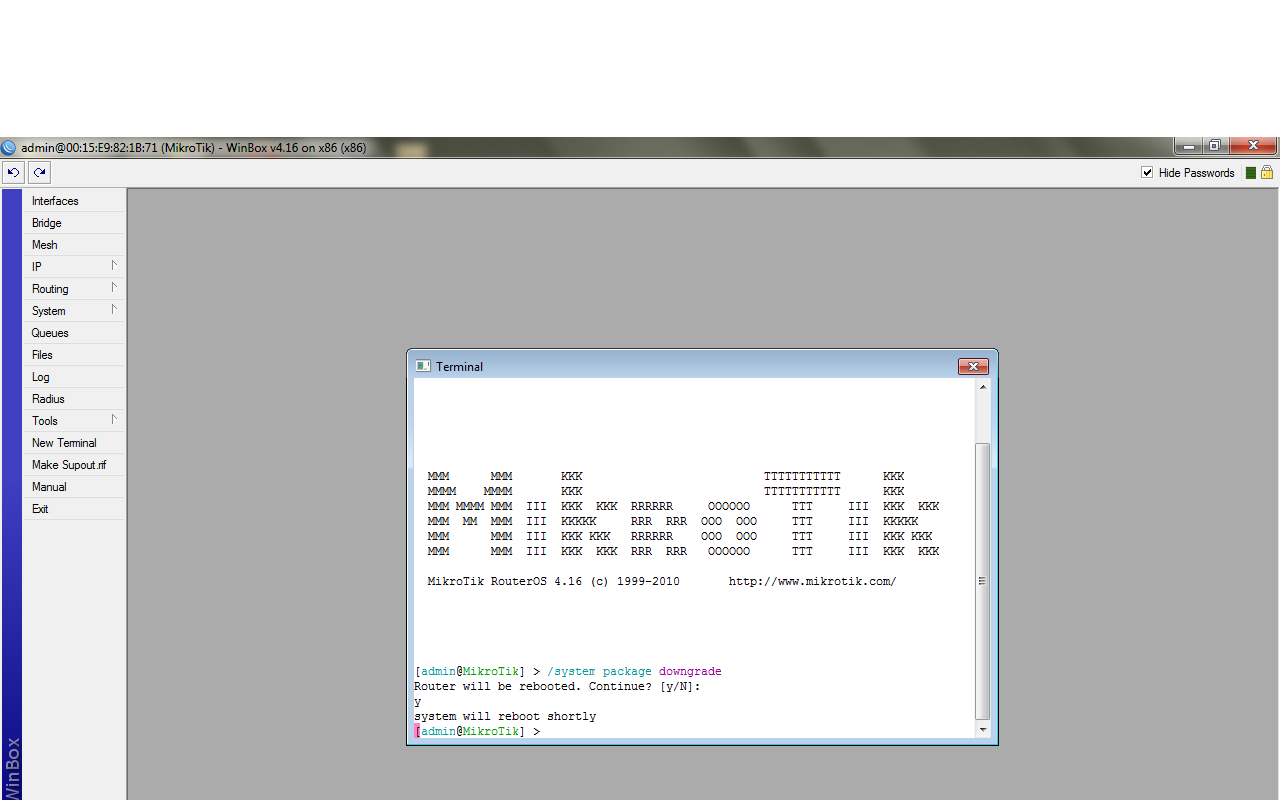Screen dimensions: 1280x800
Task: Click 'MikroTik RouterOS 4.16' banner text
Action: pos(505,581)
